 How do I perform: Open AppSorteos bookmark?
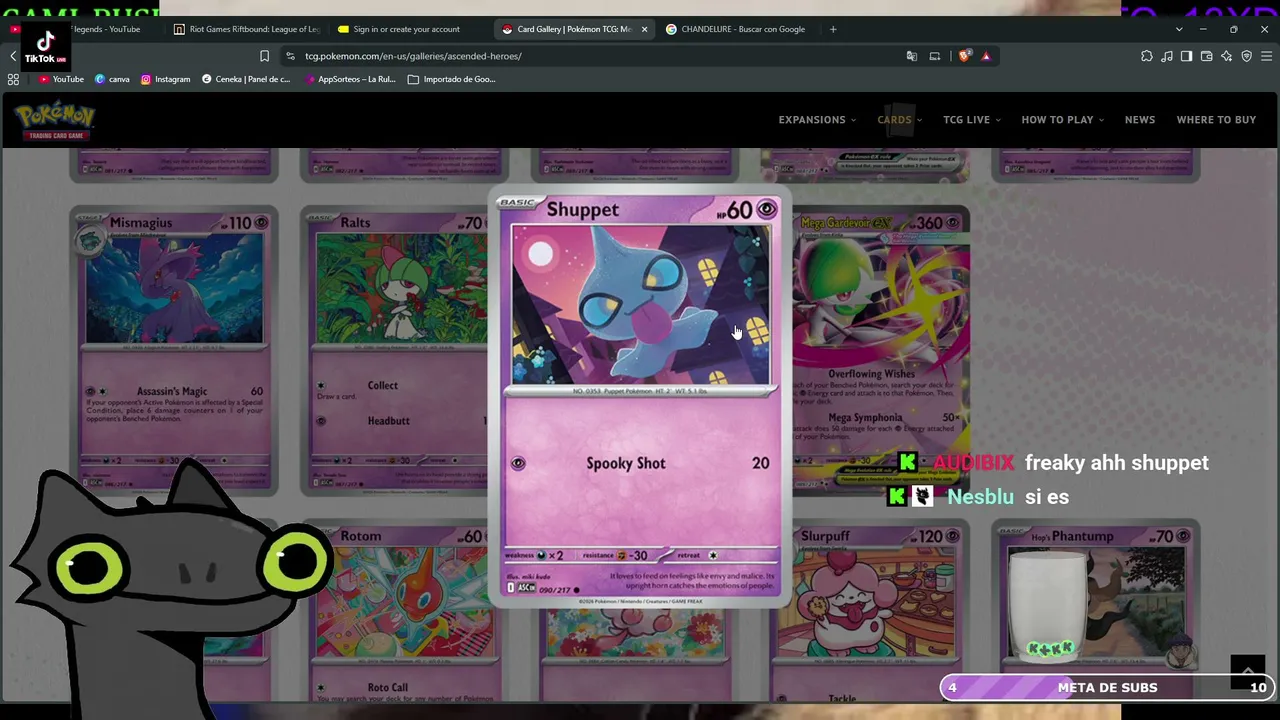tap(350, 79)
